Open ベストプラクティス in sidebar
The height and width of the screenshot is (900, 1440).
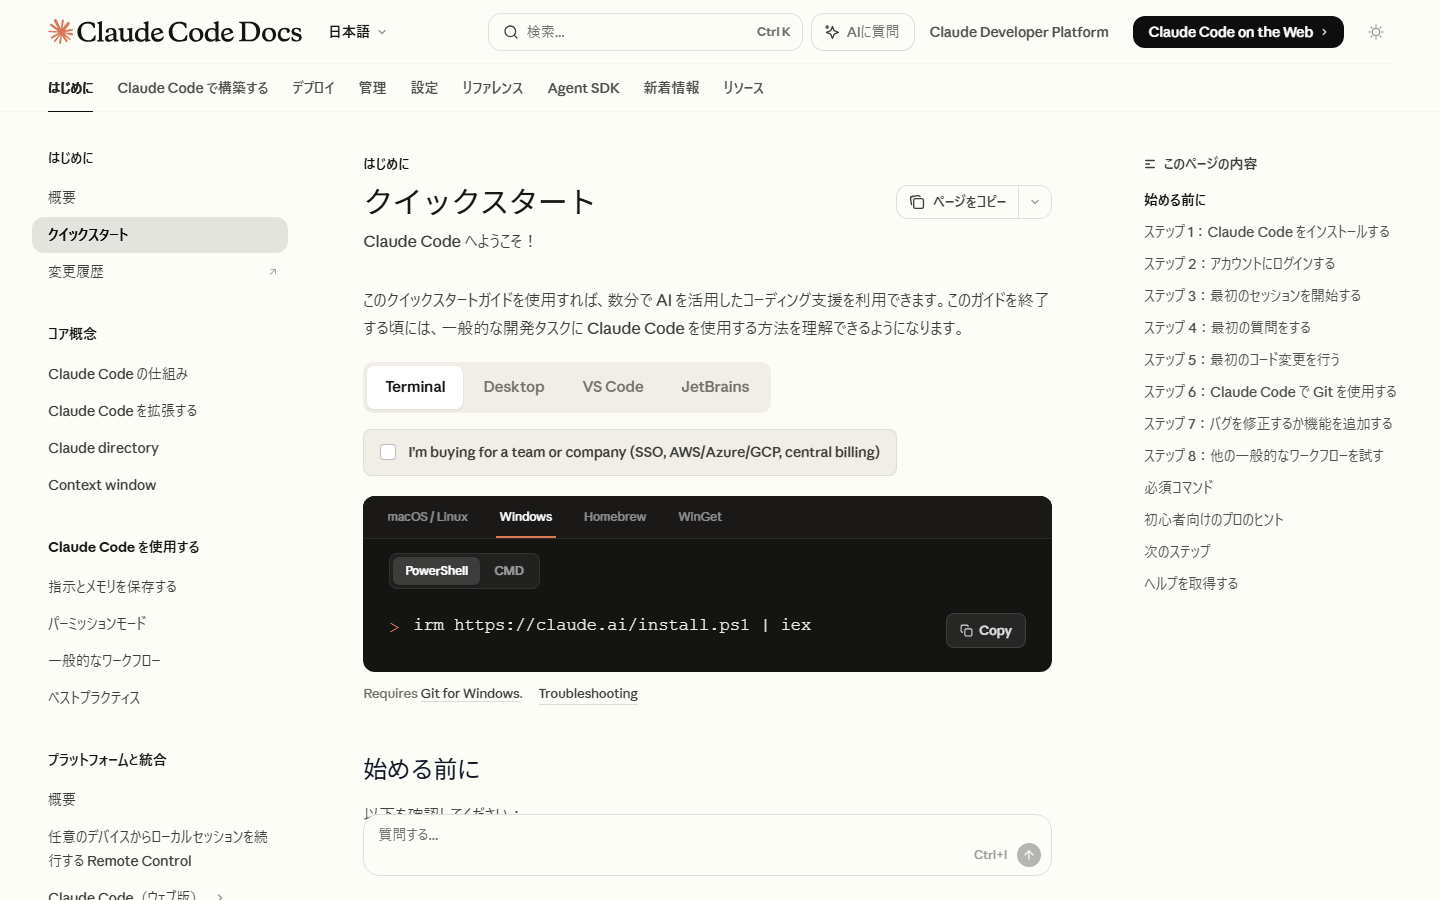point(160,698)
